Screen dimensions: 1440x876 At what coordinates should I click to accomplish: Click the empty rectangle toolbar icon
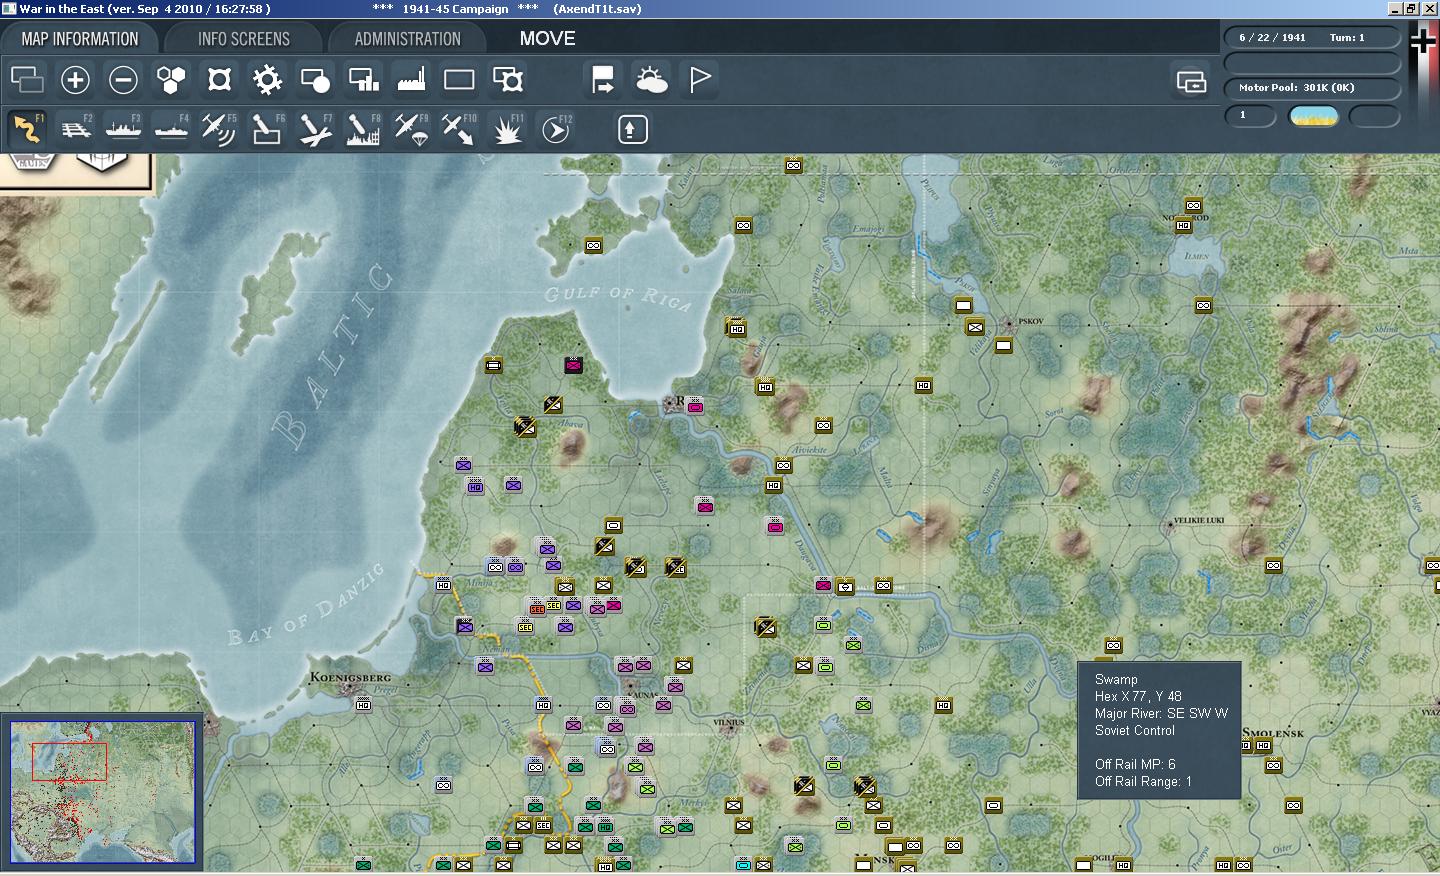459,79
